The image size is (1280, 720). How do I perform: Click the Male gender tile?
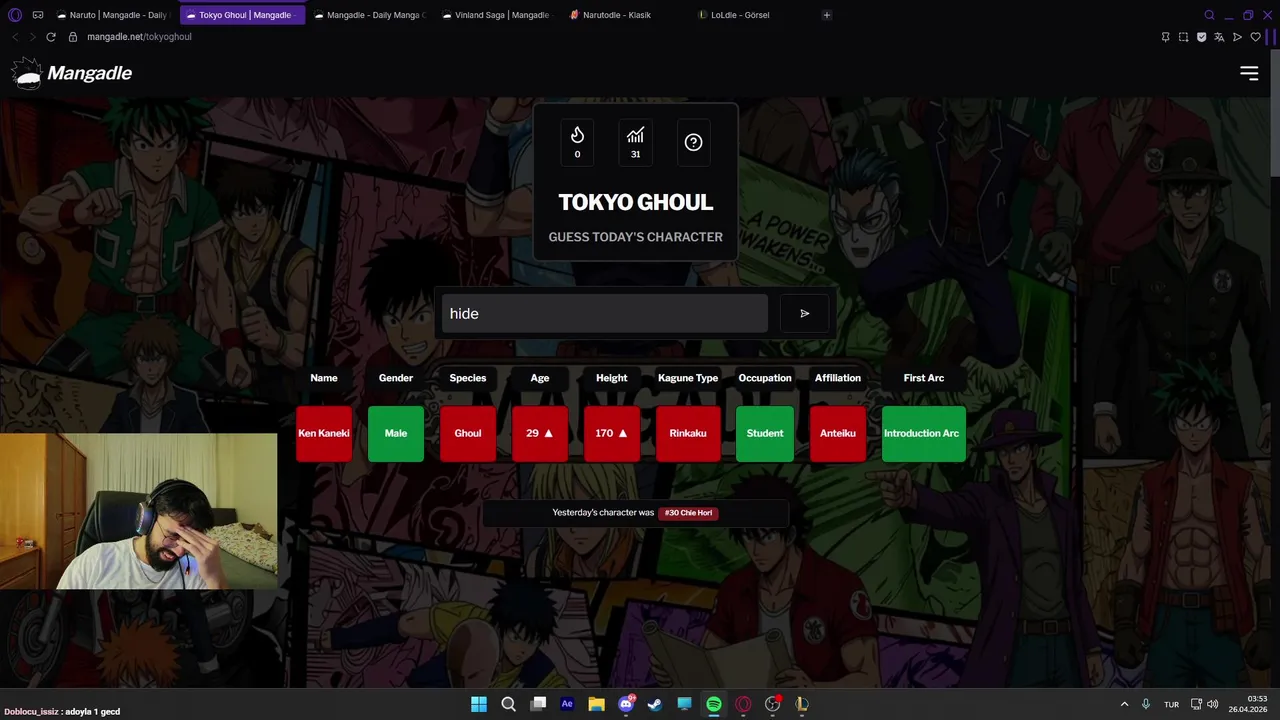tap(396, 433)
